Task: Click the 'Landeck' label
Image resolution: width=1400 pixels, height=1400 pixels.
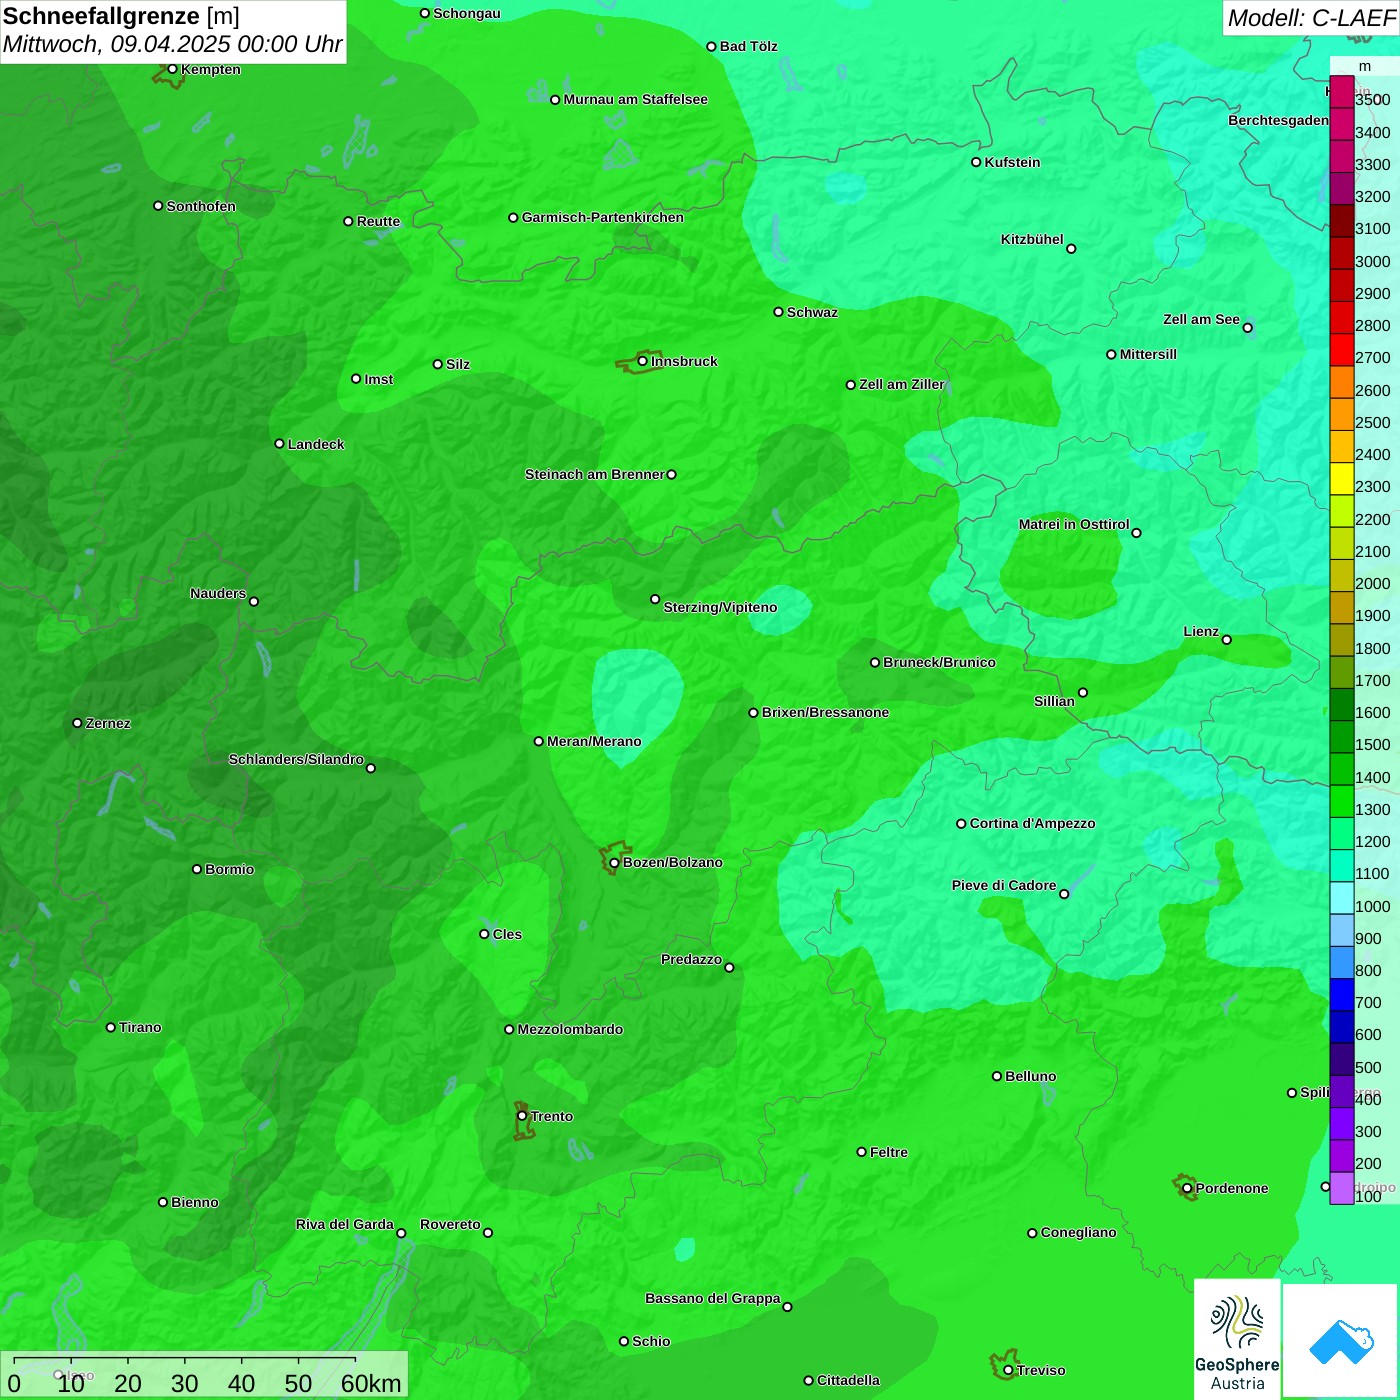Action: pyautogui.click(x=316, y=444)
